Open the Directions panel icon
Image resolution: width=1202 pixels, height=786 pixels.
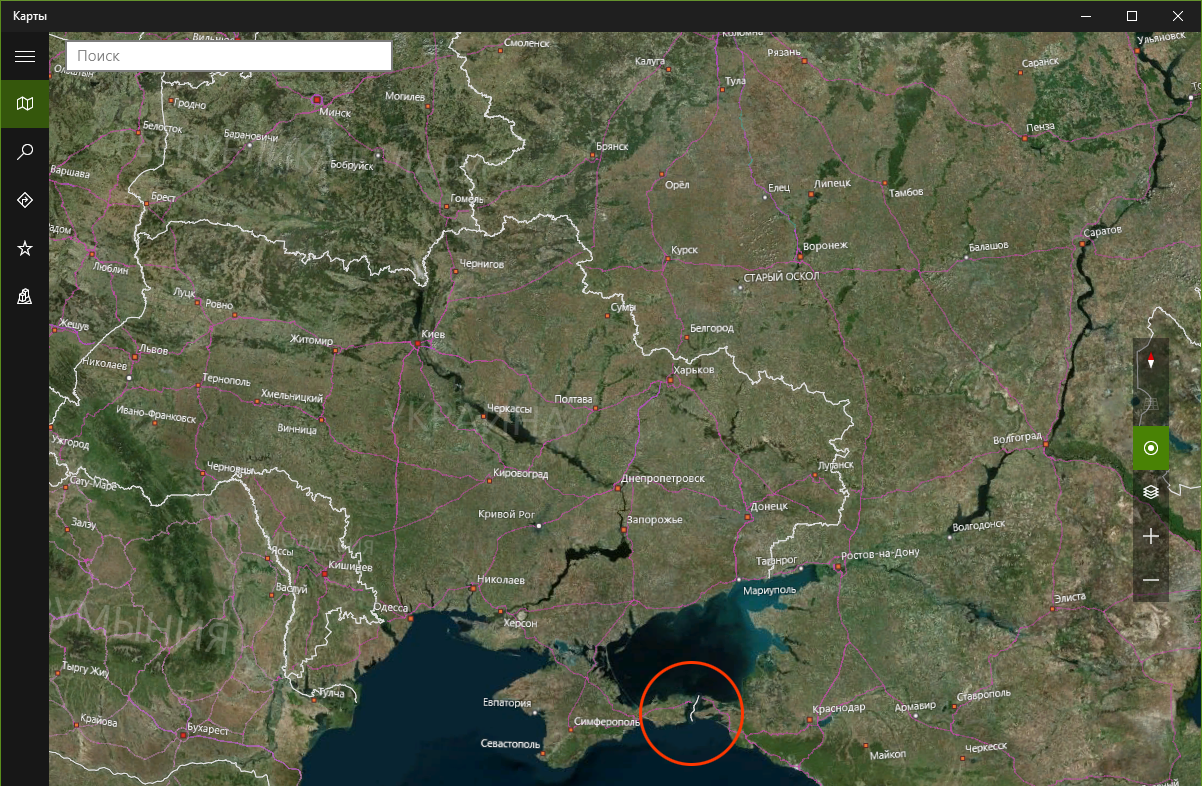(x=24, y=200)
